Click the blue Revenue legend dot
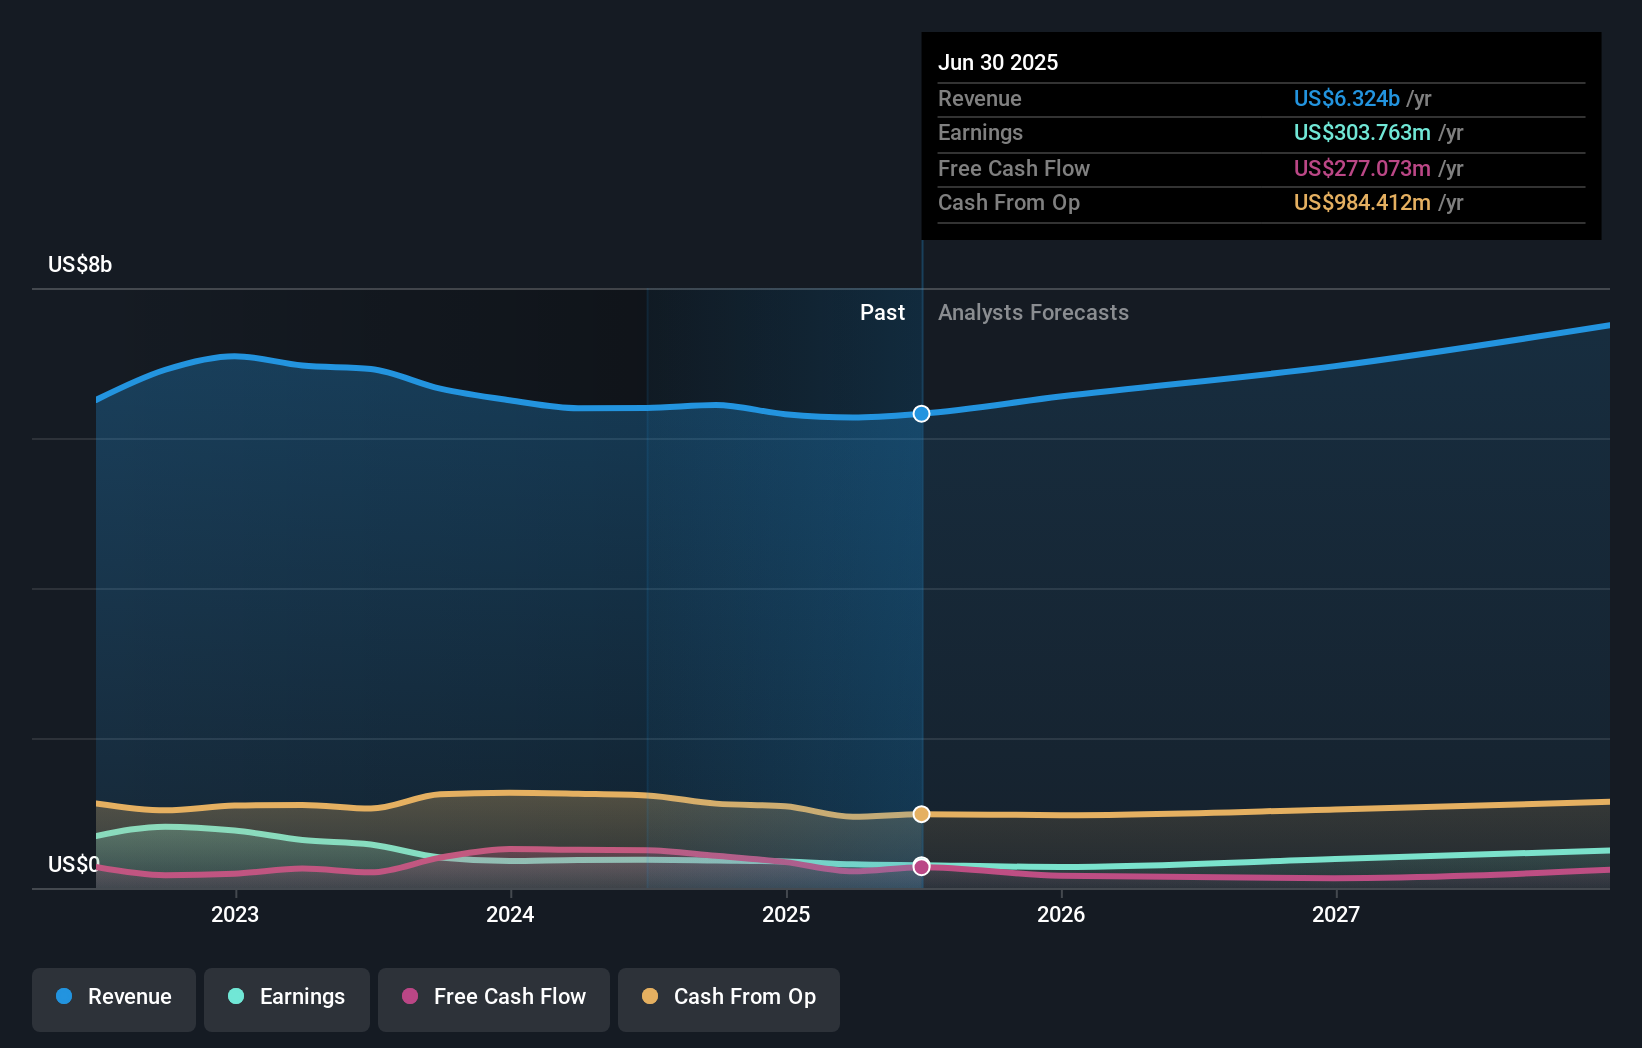Screen dimensions: 1642x1048 (64, 997)
